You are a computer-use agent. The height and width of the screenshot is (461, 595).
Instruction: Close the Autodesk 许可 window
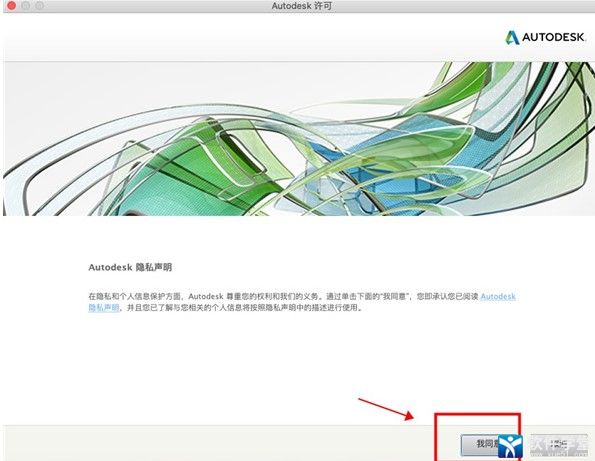coord(11,6)
